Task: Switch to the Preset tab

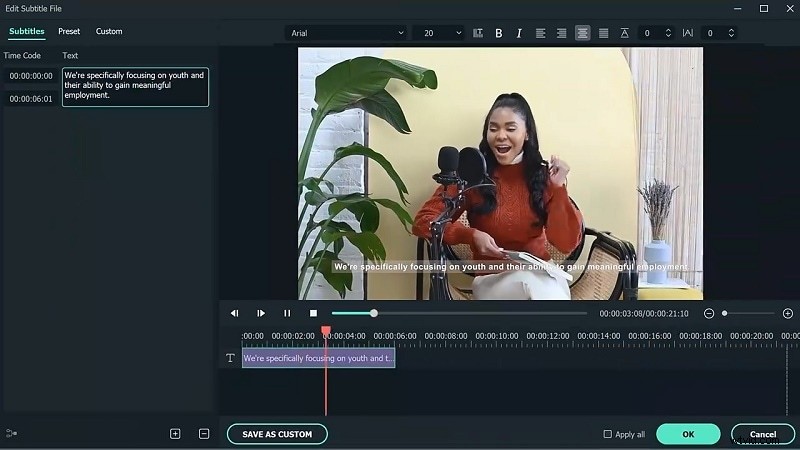Action: (69, 32)
